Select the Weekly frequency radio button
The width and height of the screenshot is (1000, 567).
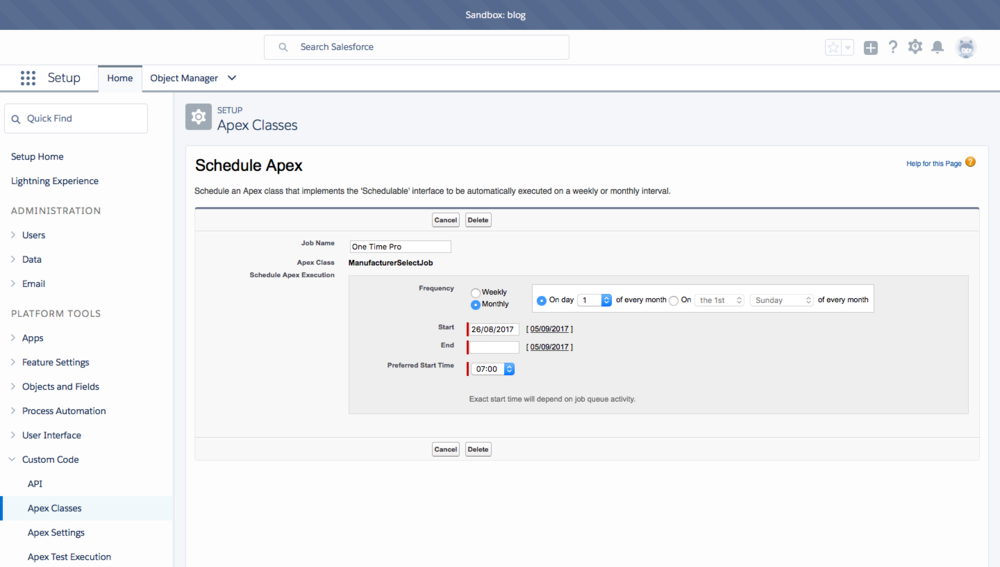(476, 292)
